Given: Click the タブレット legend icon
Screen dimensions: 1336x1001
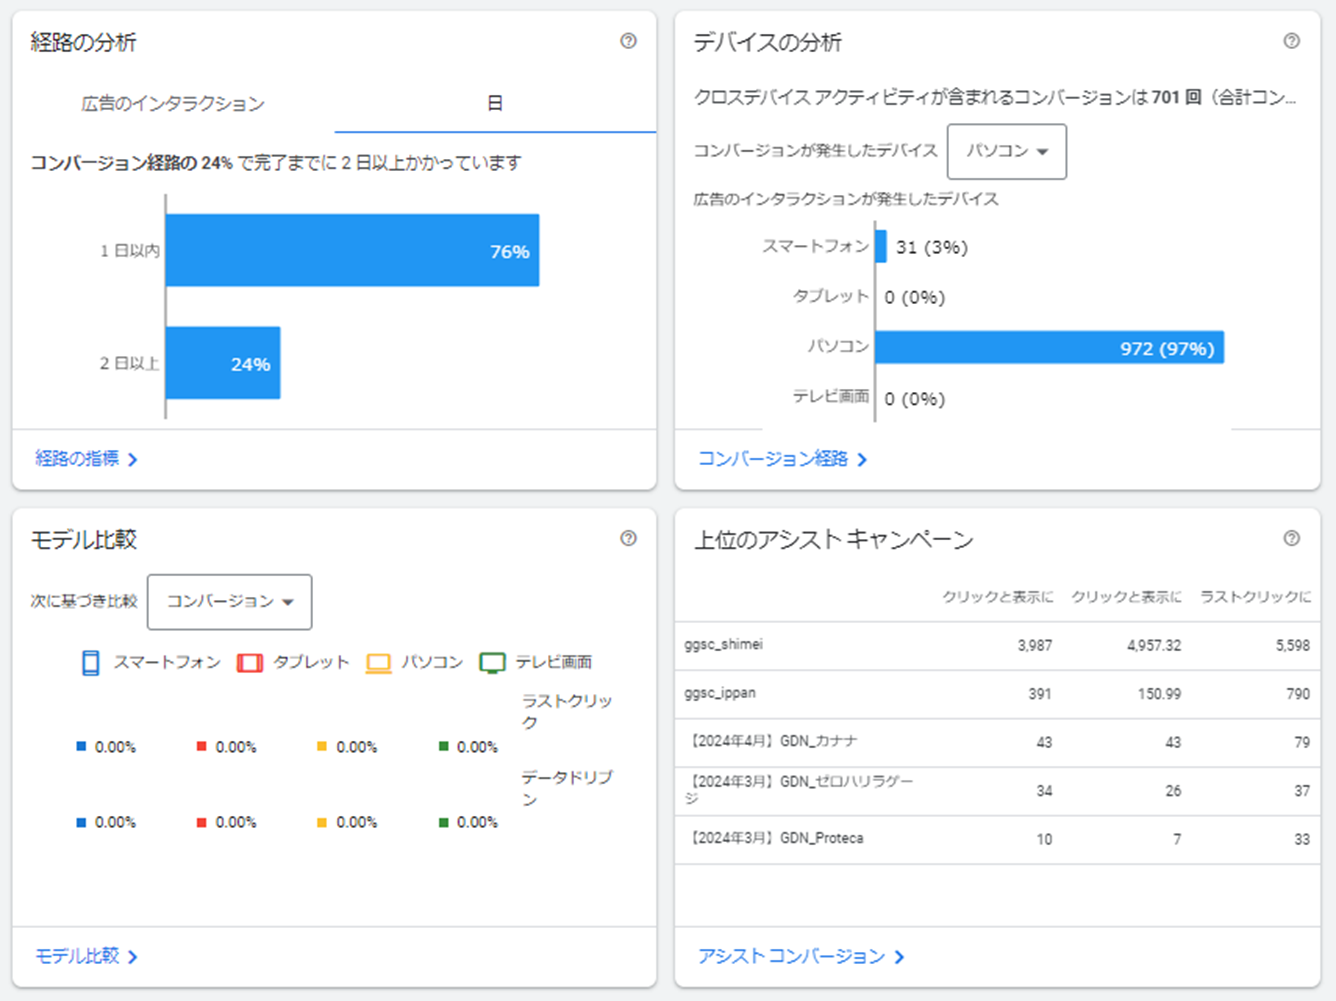Looking at the screenshot, I should (250, 662).
